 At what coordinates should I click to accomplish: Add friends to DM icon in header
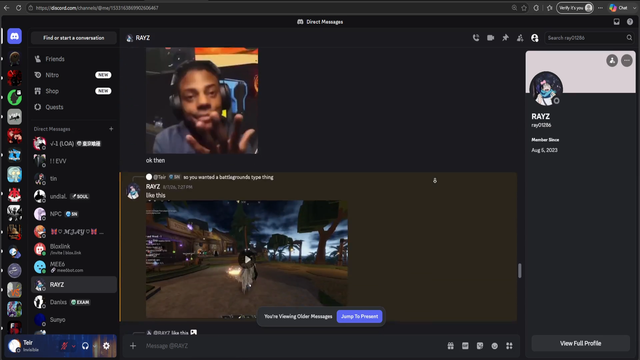pyautogui.click(x=520, y=38)
